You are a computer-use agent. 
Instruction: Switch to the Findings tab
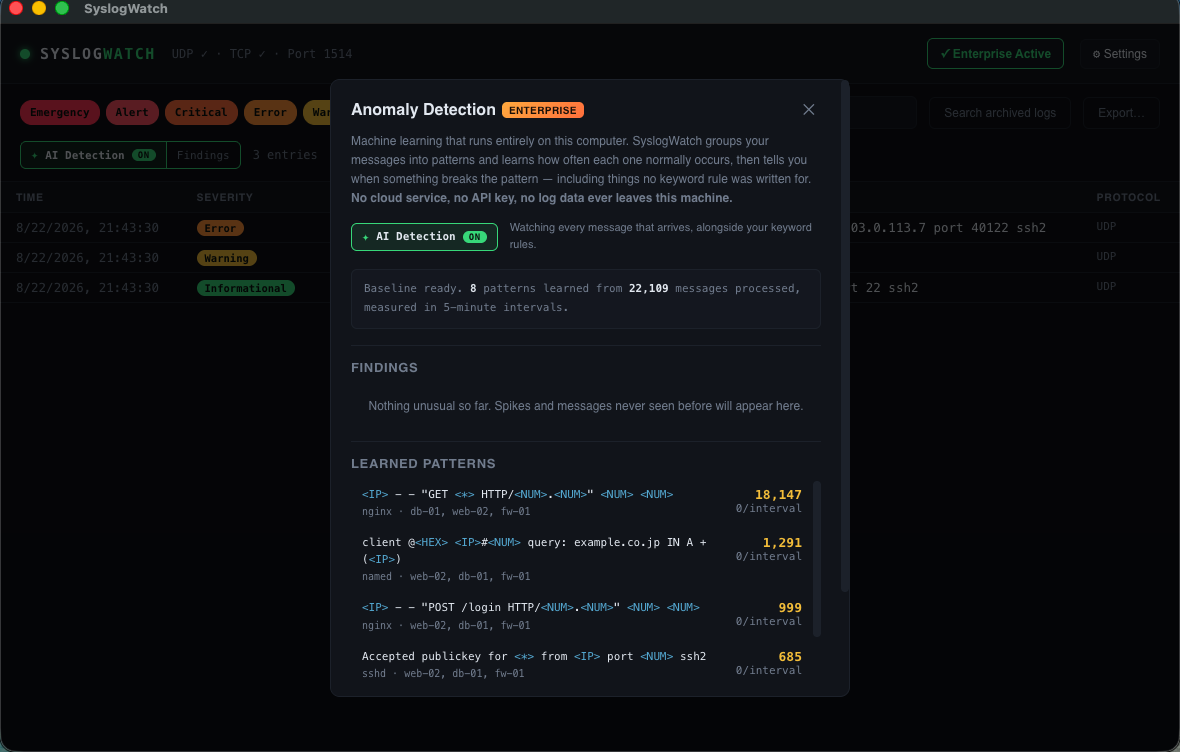(203, 155)
